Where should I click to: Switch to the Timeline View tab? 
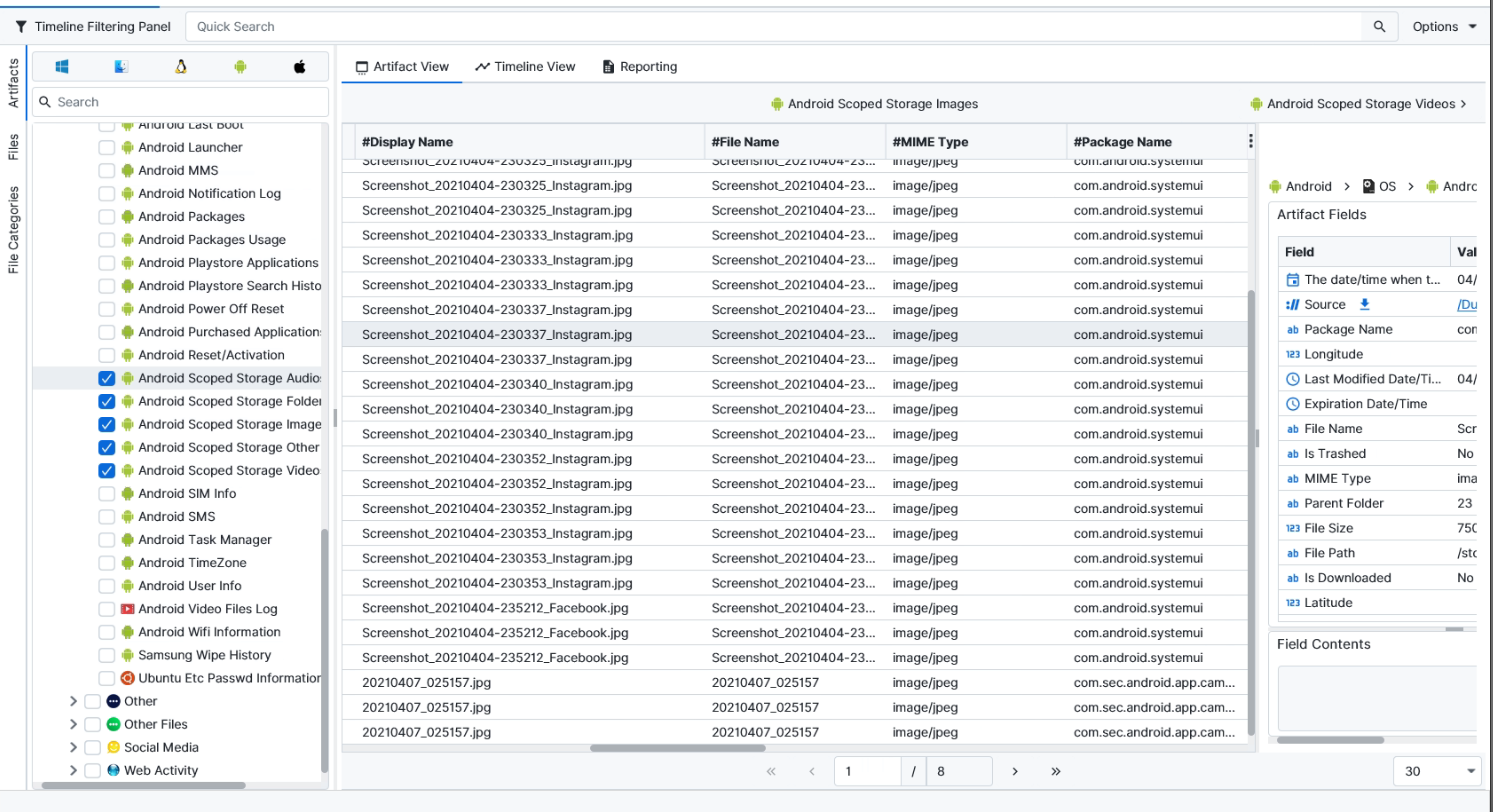click(x=525, y=66)
